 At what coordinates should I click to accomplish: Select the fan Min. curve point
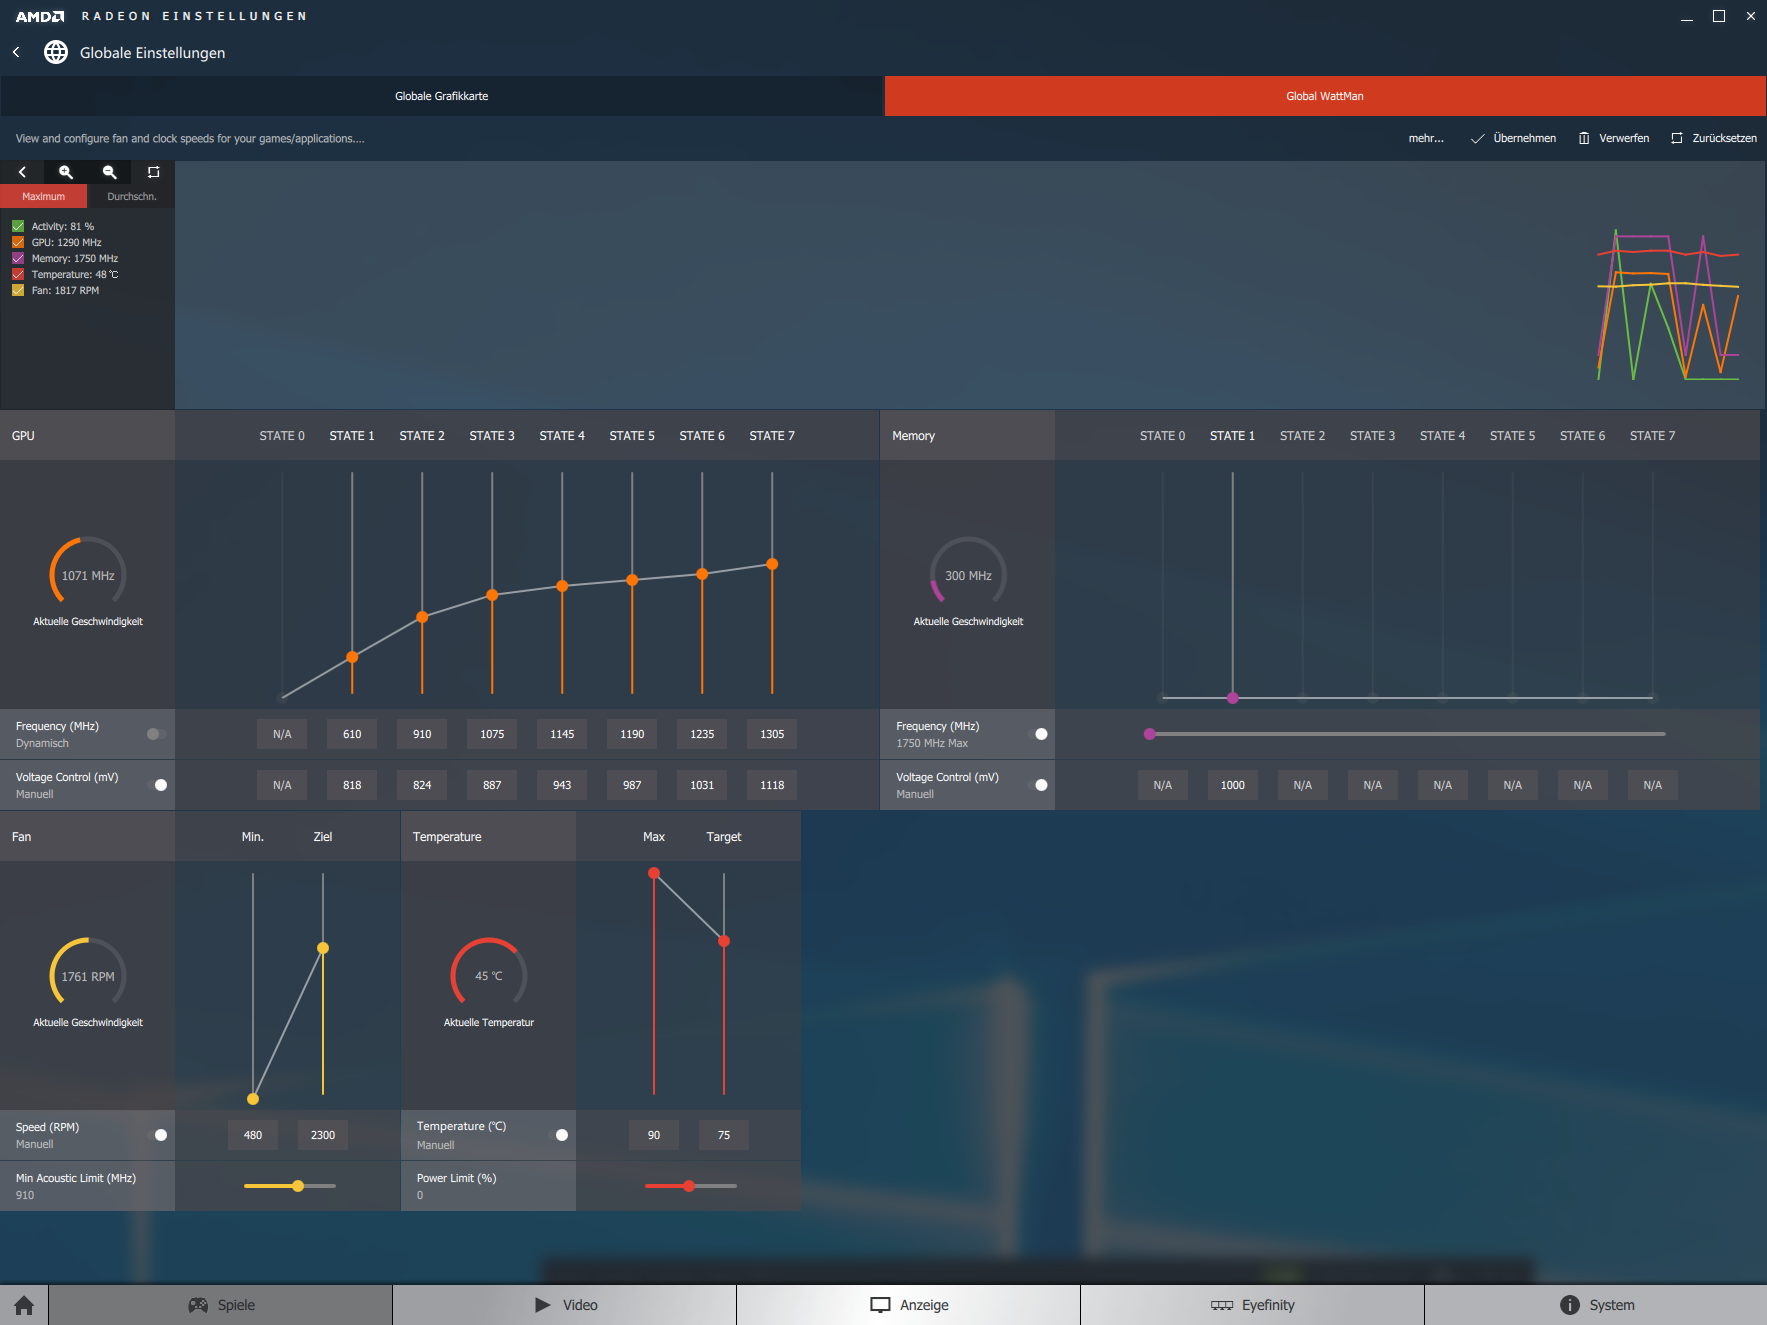253,1099
